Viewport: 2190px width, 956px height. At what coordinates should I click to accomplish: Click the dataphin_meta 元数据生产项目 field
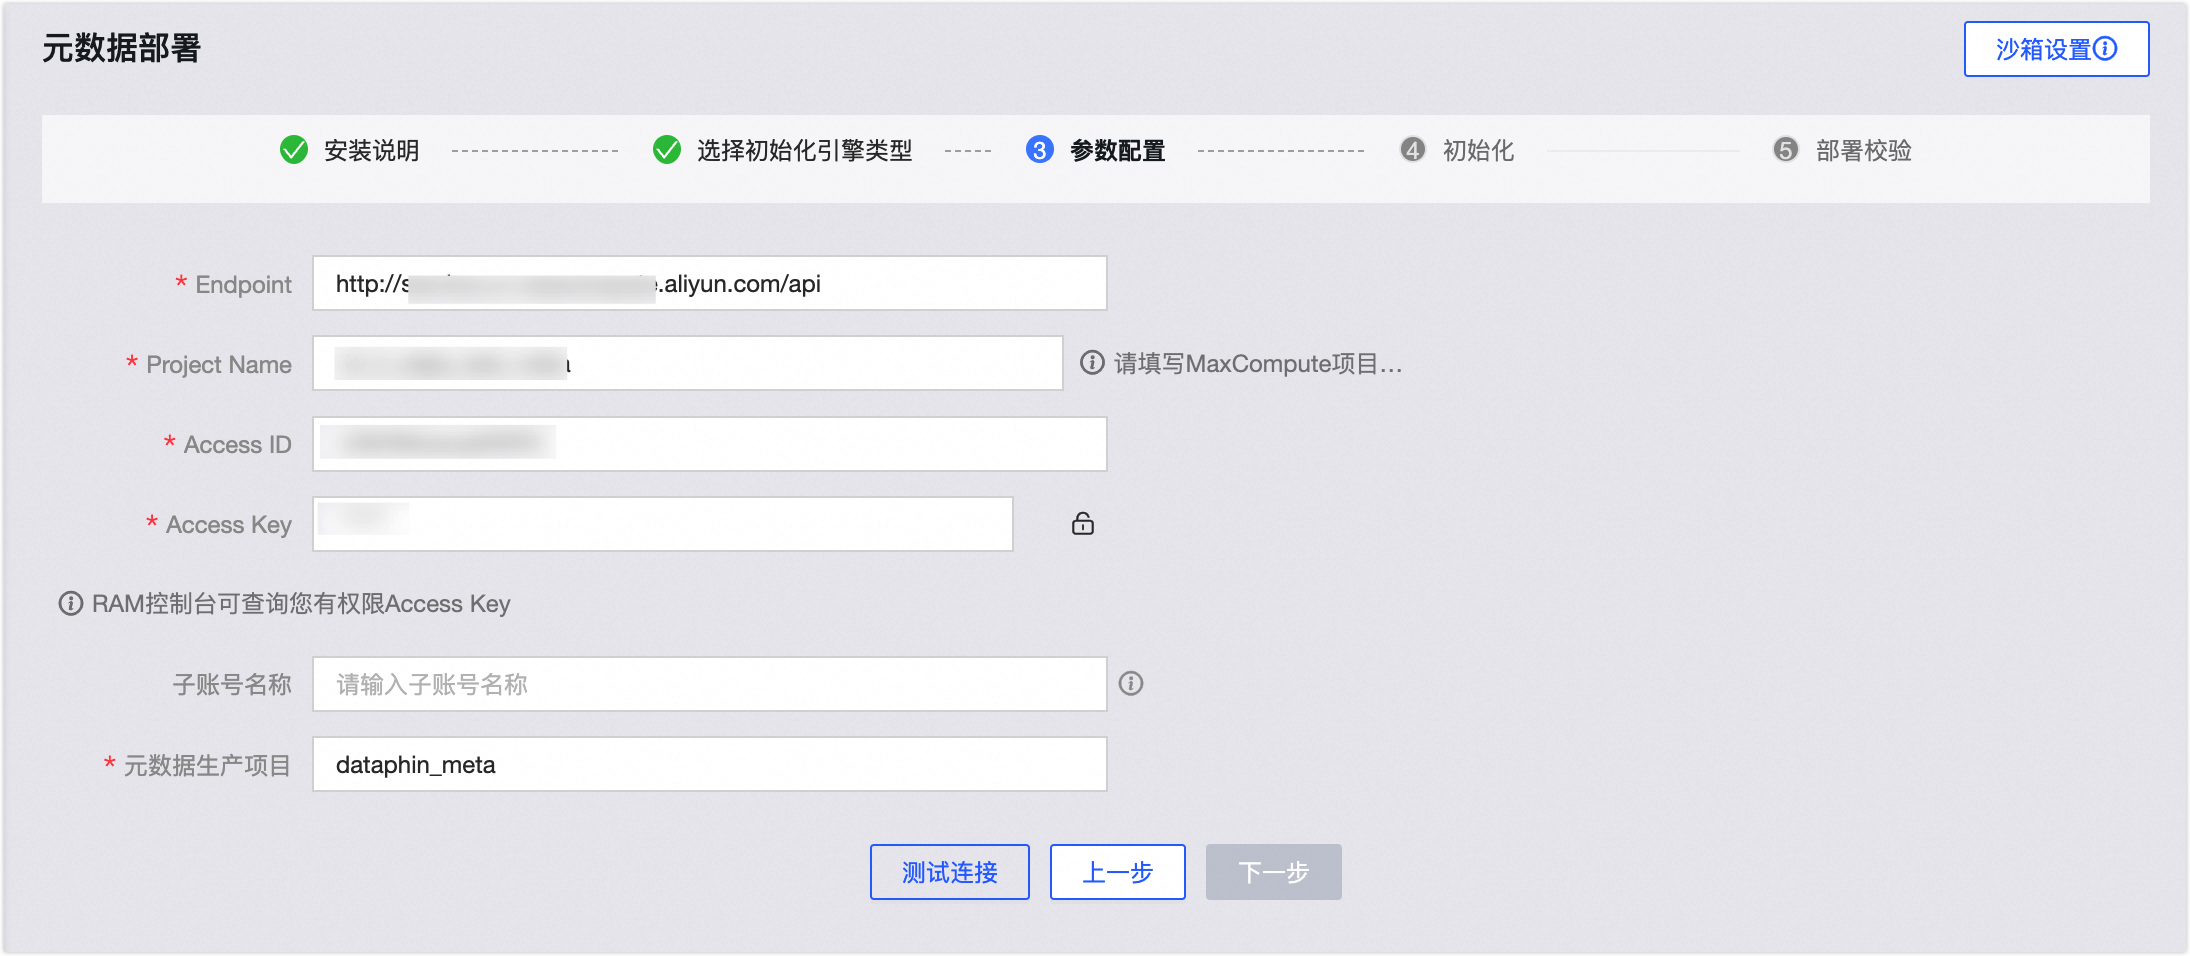(709, 763)
